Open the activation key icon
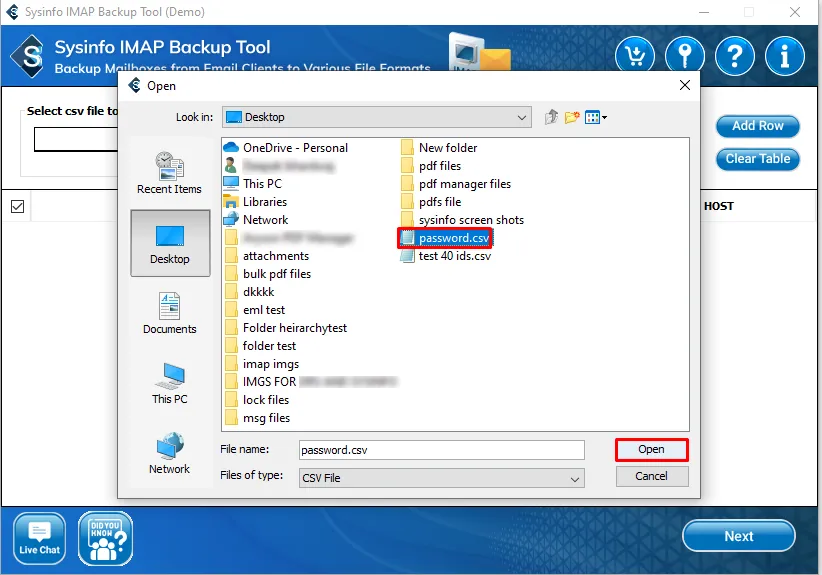 pos(685,56)
